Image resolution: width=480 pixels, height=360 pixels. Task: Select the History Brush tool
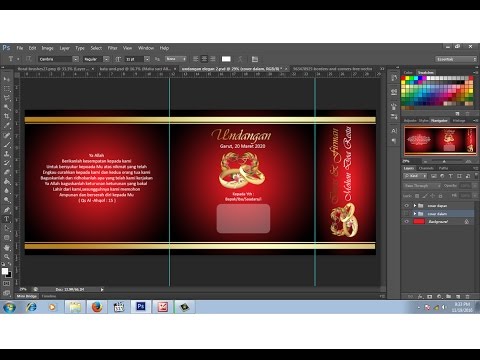[x=7, y=163]
